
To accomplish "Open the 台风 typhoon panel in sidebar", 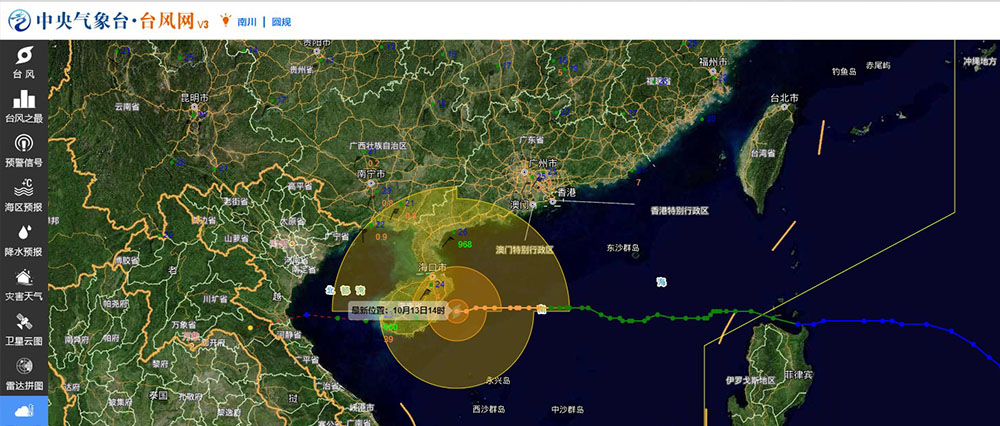I will pos(23,62).
